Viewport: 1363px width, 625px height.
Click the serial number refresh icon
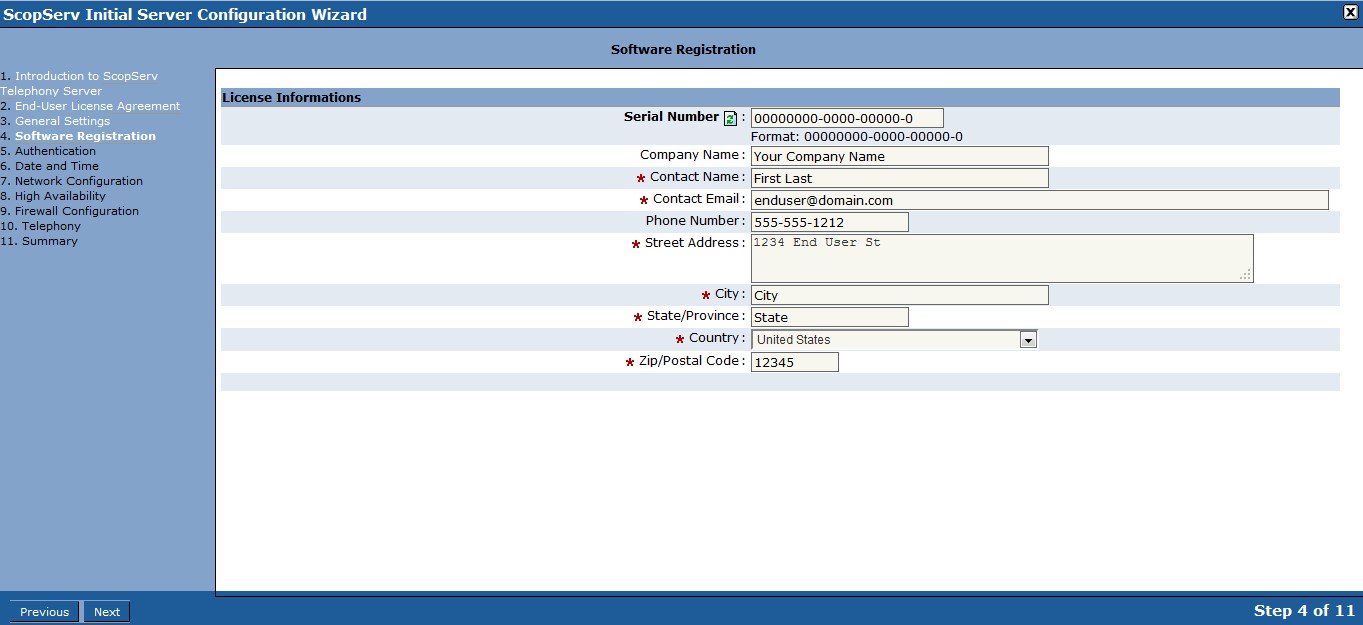pos(730,118)
